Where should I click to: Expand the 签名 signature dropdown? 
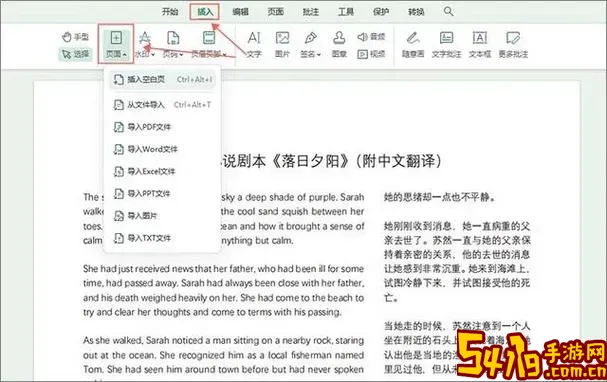[310, 44]
